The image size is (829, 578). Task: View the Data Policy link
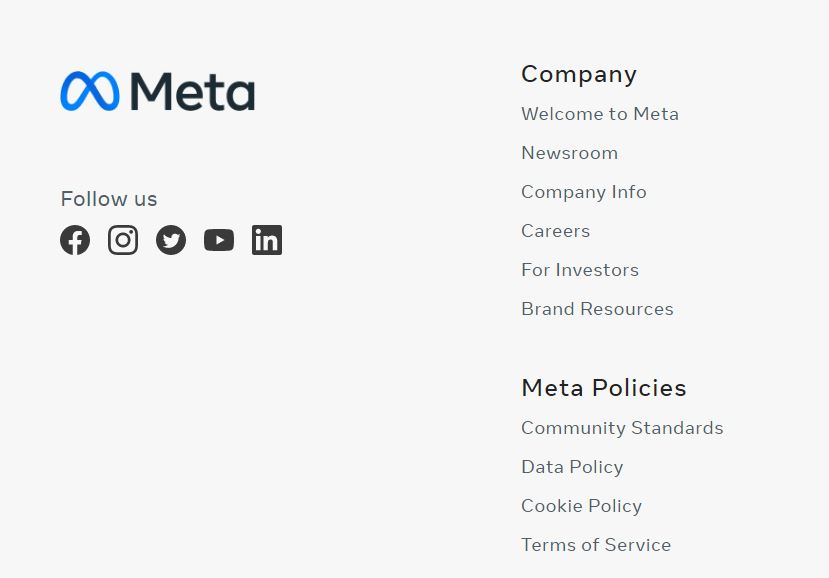tap(572, 467)
